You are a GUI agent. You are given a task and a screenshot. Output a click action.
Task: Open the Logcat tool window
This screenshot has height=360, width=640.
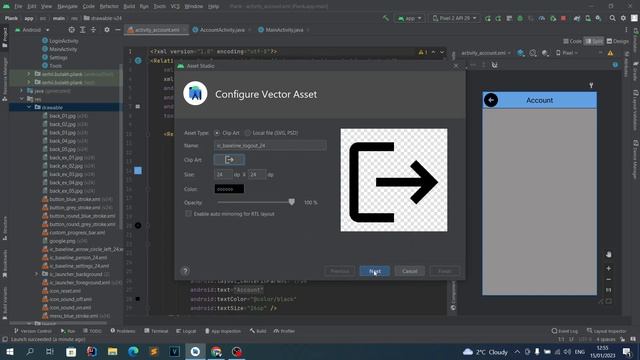coord(186,331)
